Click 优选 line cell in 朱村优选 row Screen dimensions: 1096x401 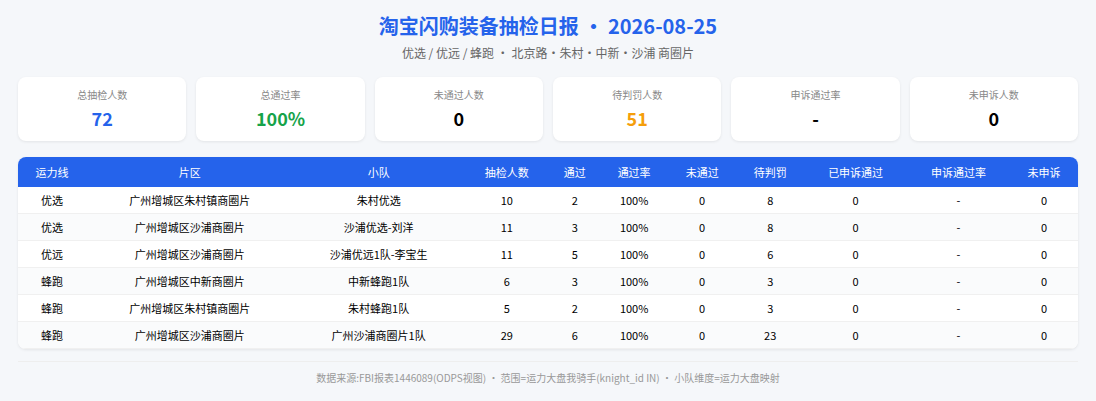(x=52, y=201)
